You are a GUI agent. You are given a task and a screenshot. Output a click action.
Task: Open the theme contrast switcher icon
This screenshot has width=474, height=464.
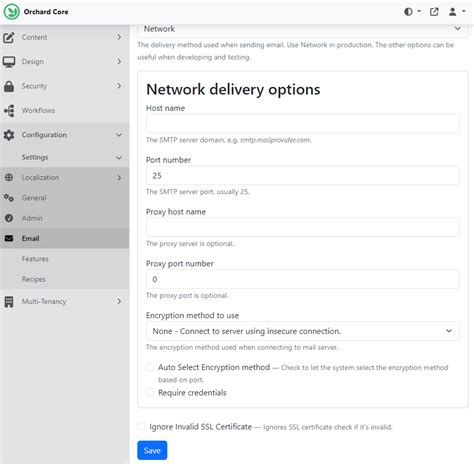tap(412, 12)
